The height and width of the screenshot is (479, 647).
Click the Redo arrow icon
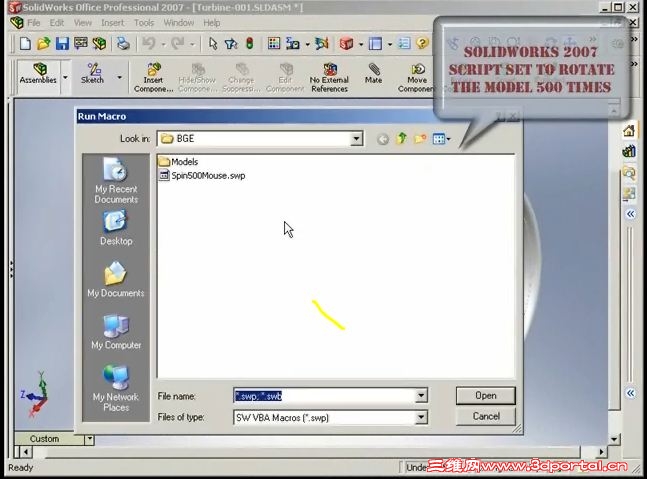pyautogui.click(x=178, y=43)
